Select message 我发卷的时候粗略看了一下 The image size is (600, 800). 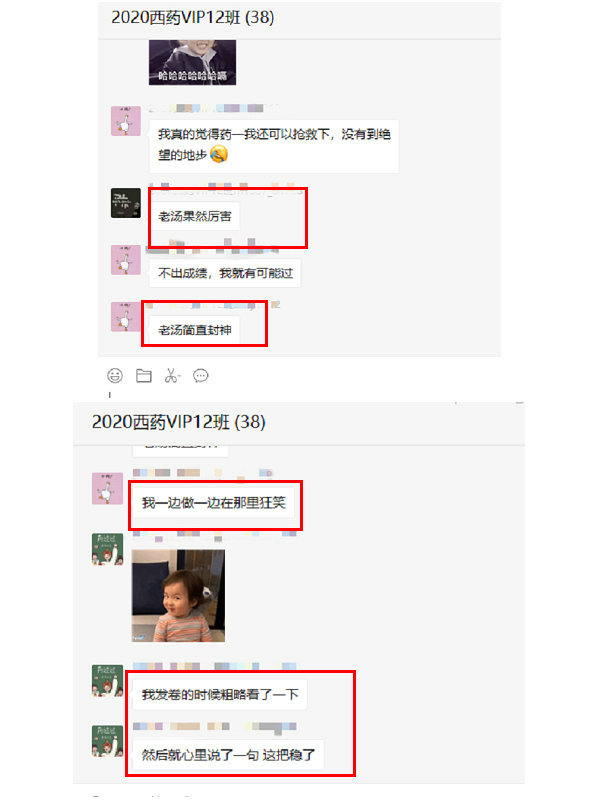(x=220, y=694)
